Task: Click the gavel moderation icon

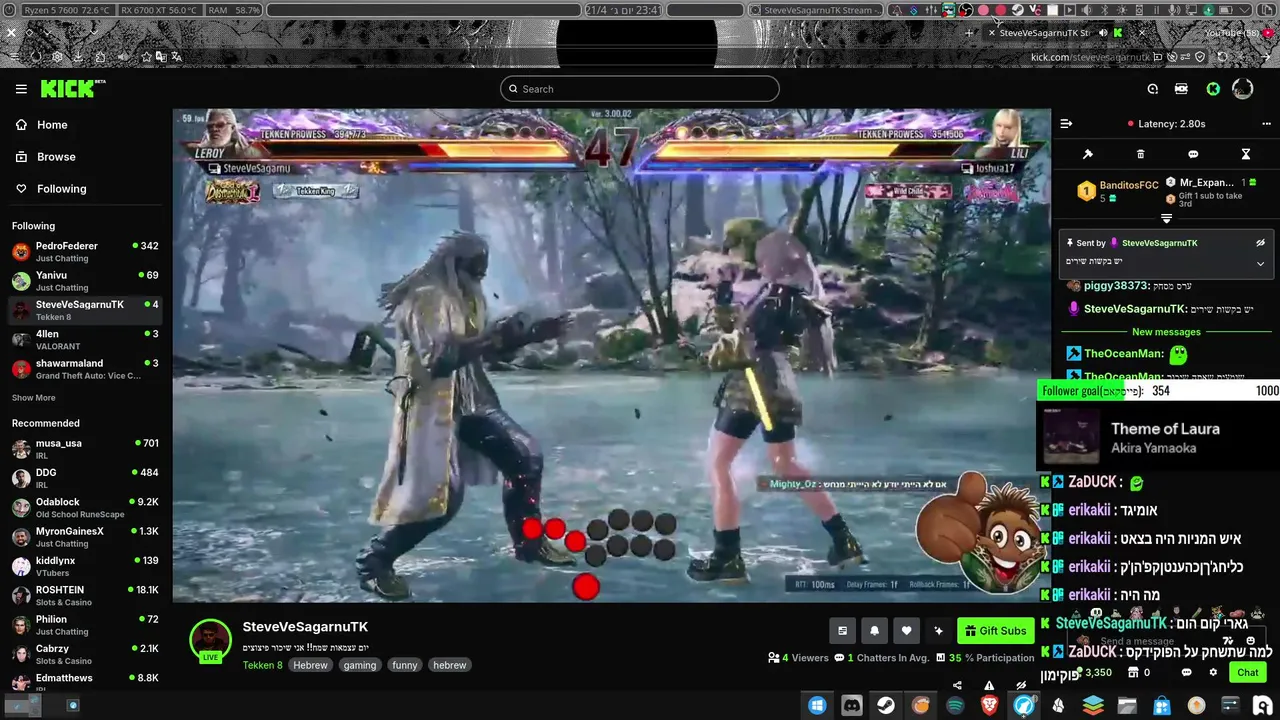Action: click(x=1088, y=154)
